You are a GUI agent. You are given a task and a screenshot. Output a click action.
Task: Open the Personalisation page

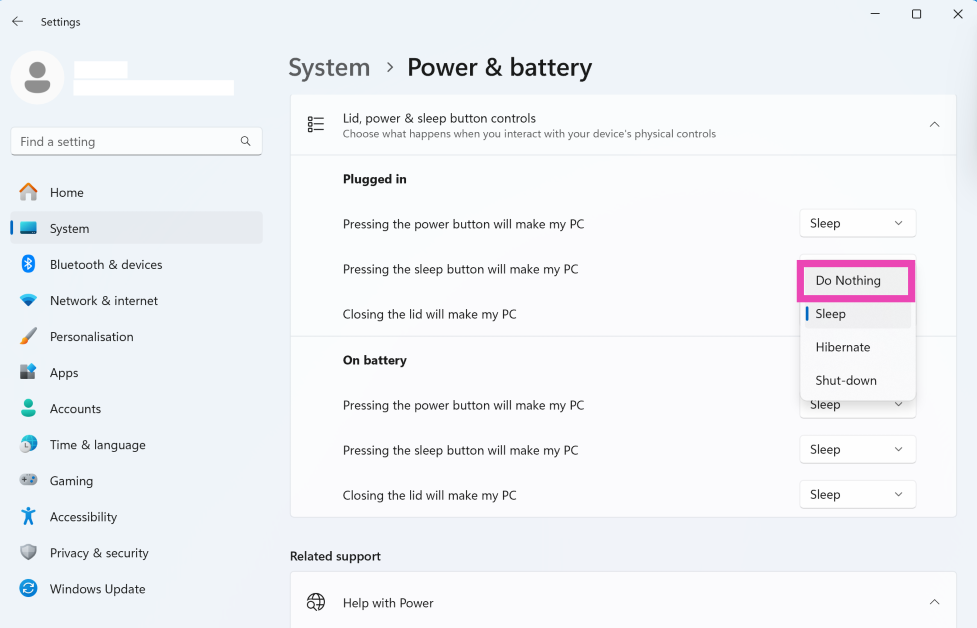pos(91,337)
